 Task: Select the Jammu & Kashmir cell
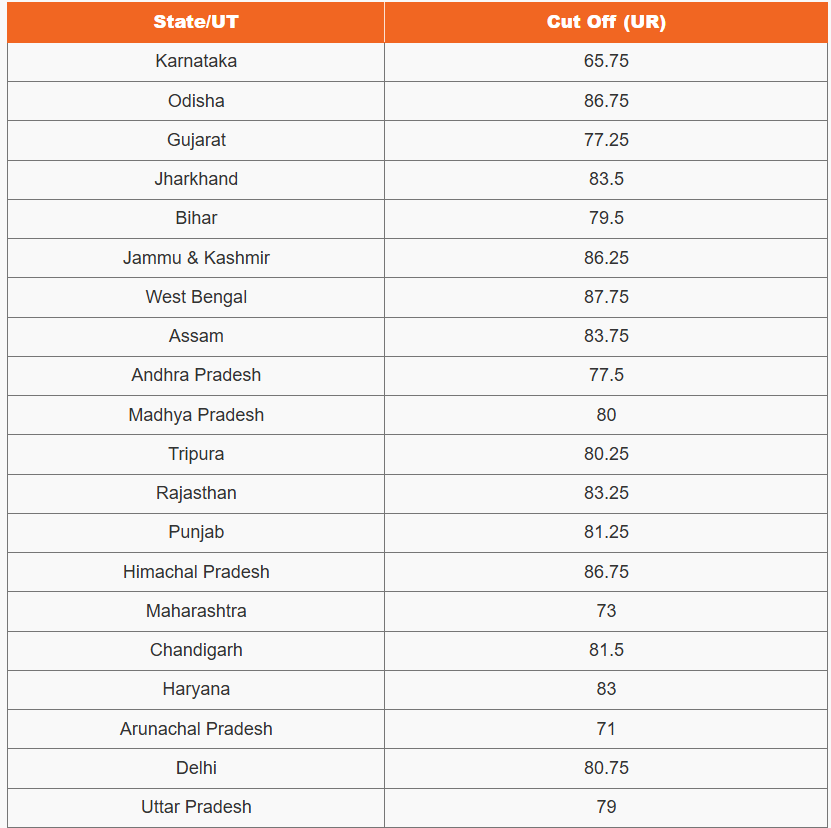click(x=196, y=258)
